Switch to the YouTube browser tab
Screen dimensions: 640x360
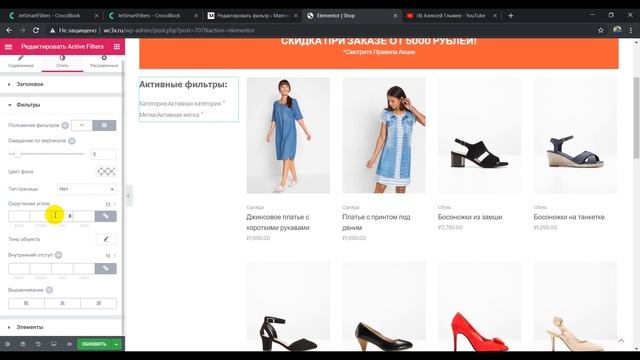[450, 16]
